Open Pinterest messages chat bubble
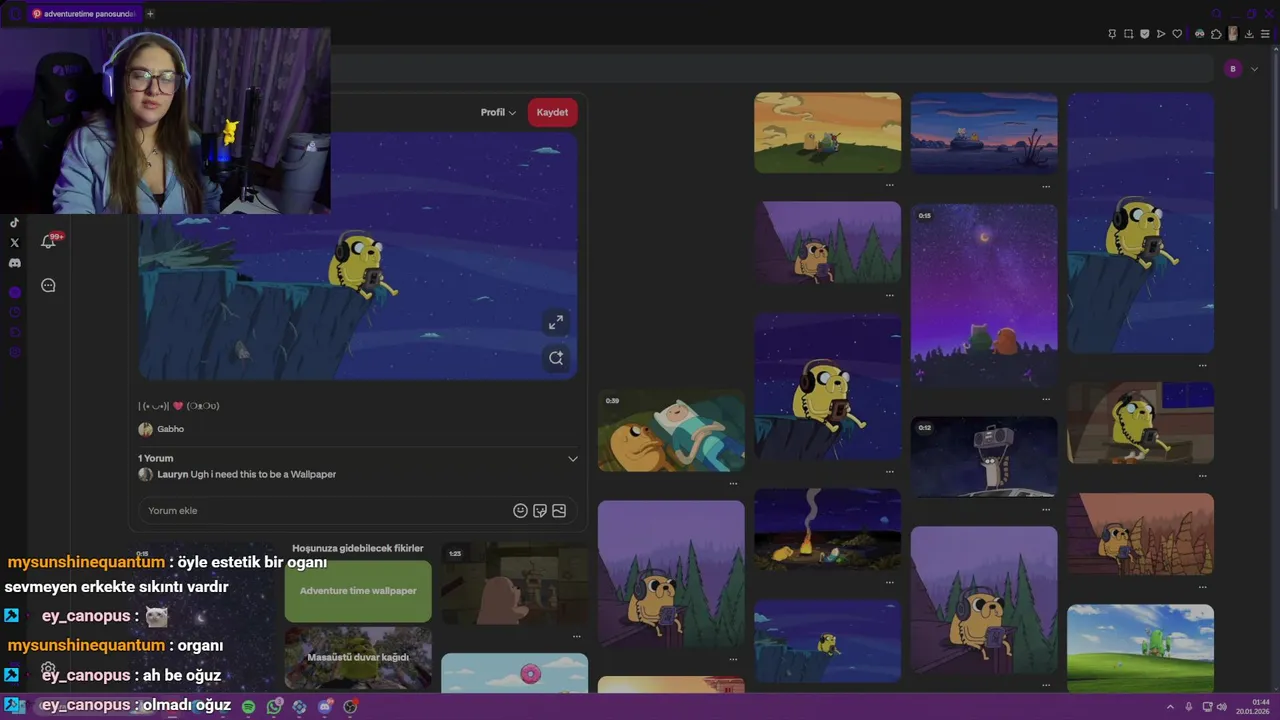1280x720 pixels. [48, 285]
